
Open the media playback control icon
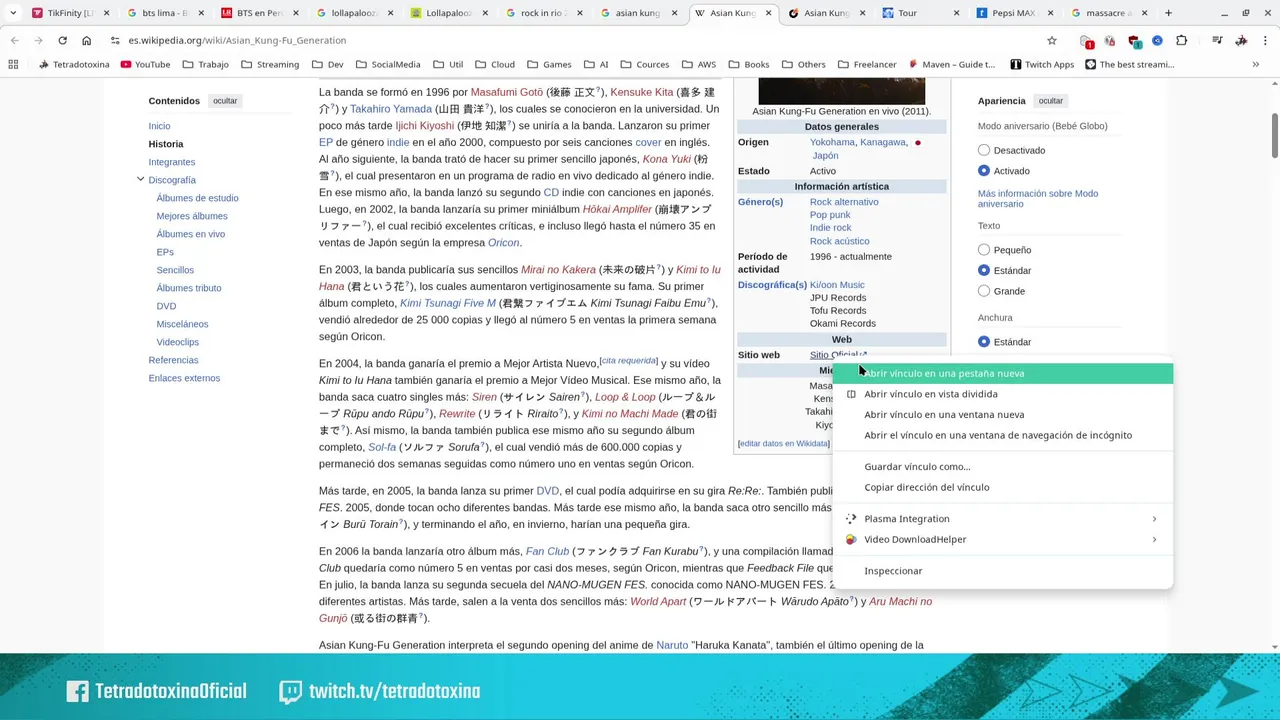(x=1216, y=40)
